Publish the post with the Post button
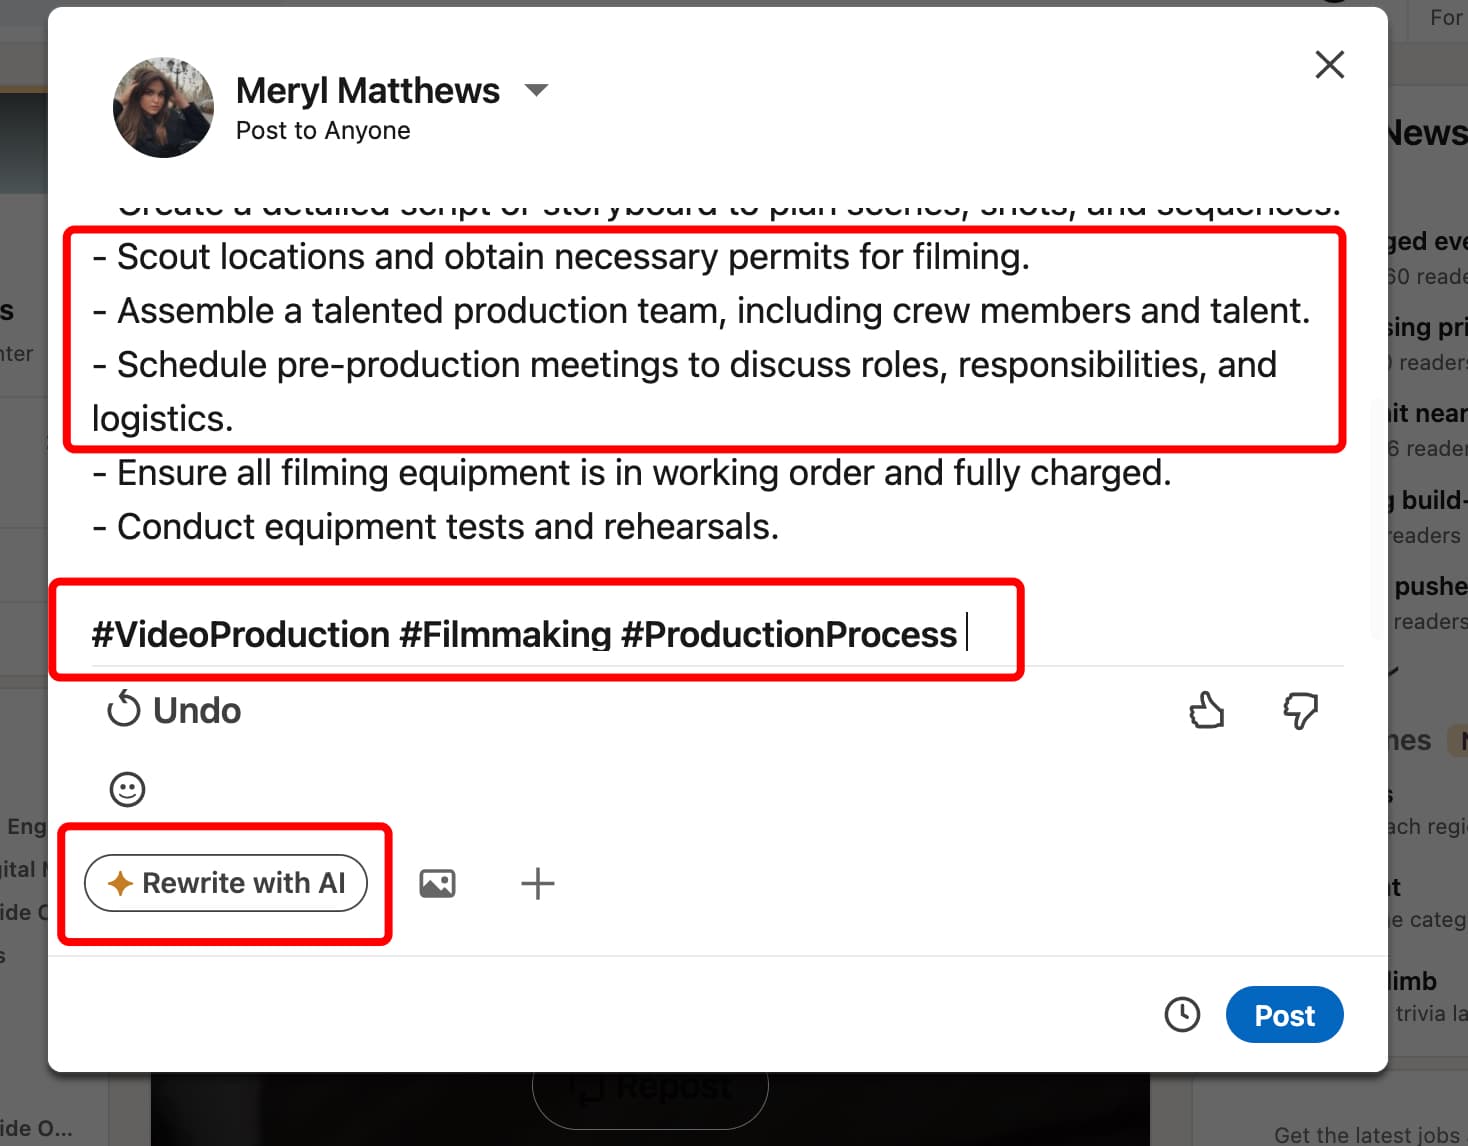Screen dimensions: 1468x1146 click(x=1284, y=1014)
